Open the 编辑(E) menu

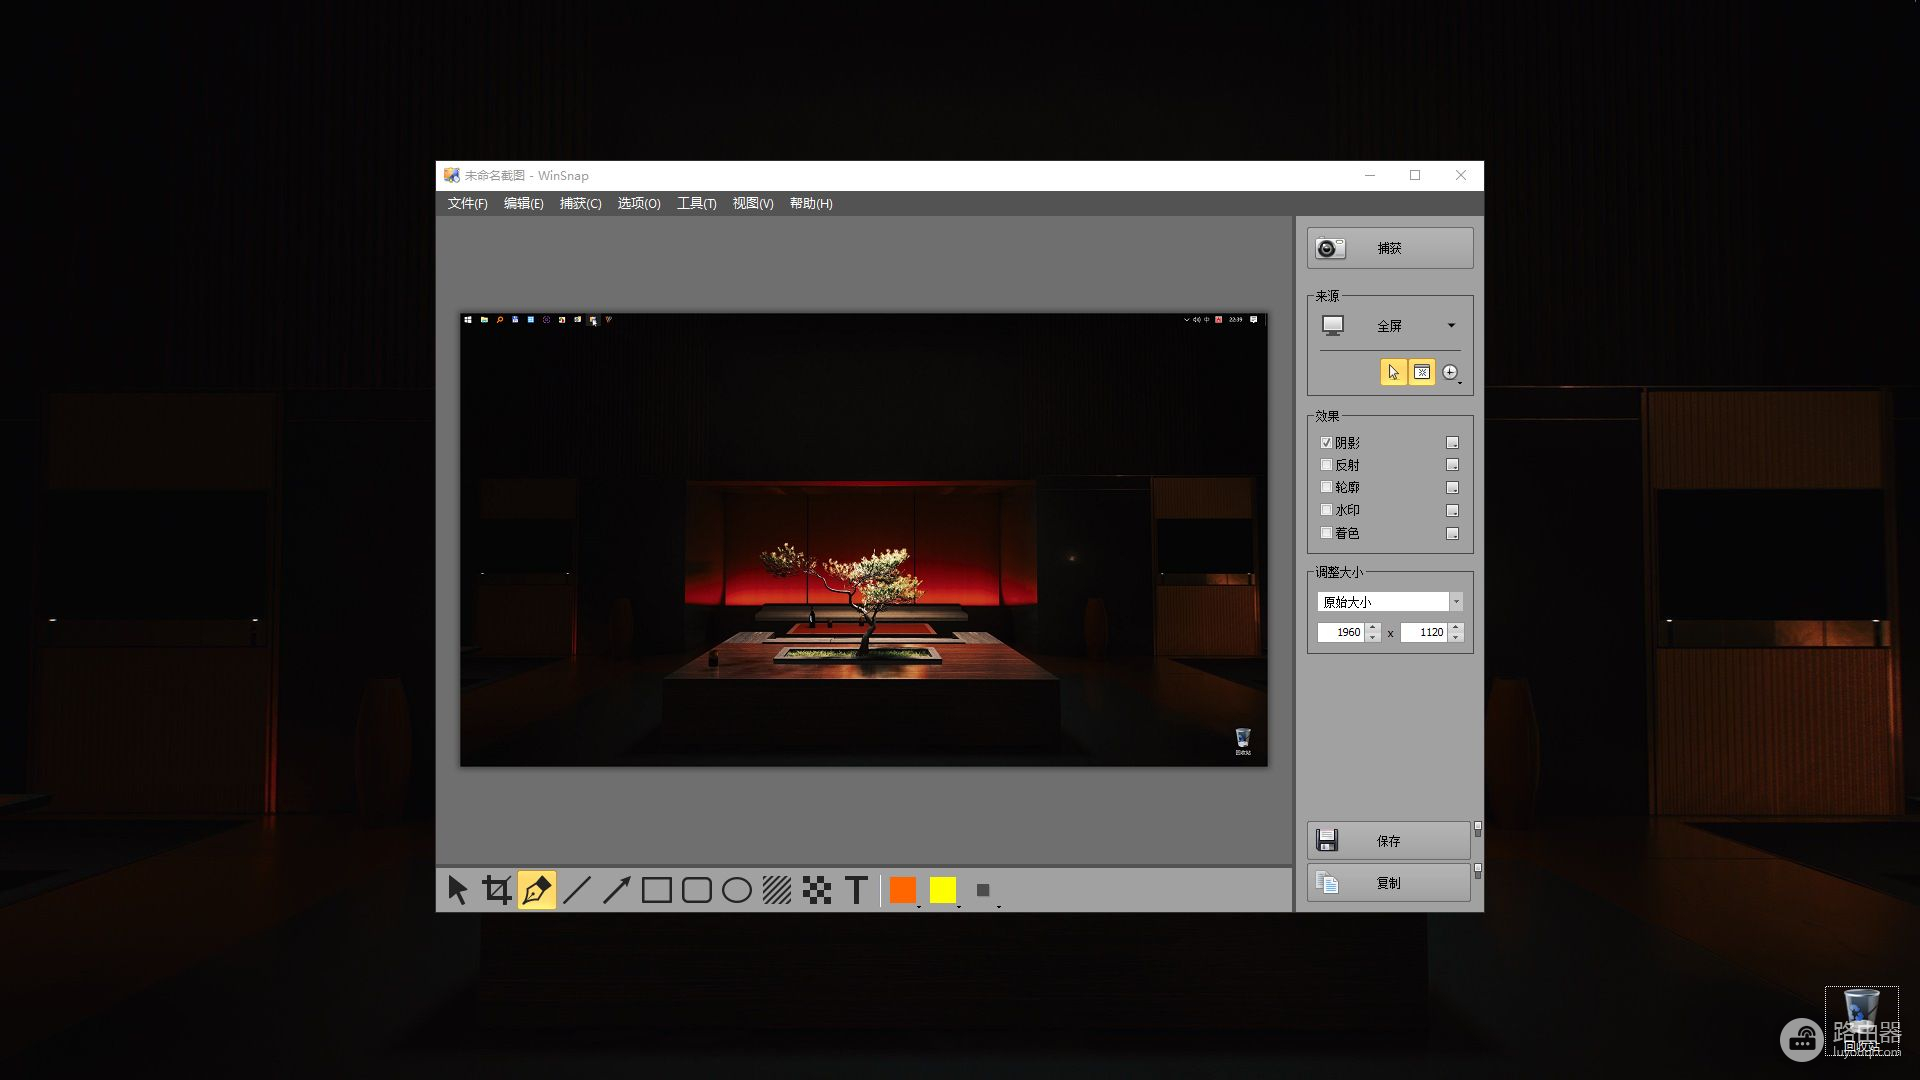click(x=523, y=203)
